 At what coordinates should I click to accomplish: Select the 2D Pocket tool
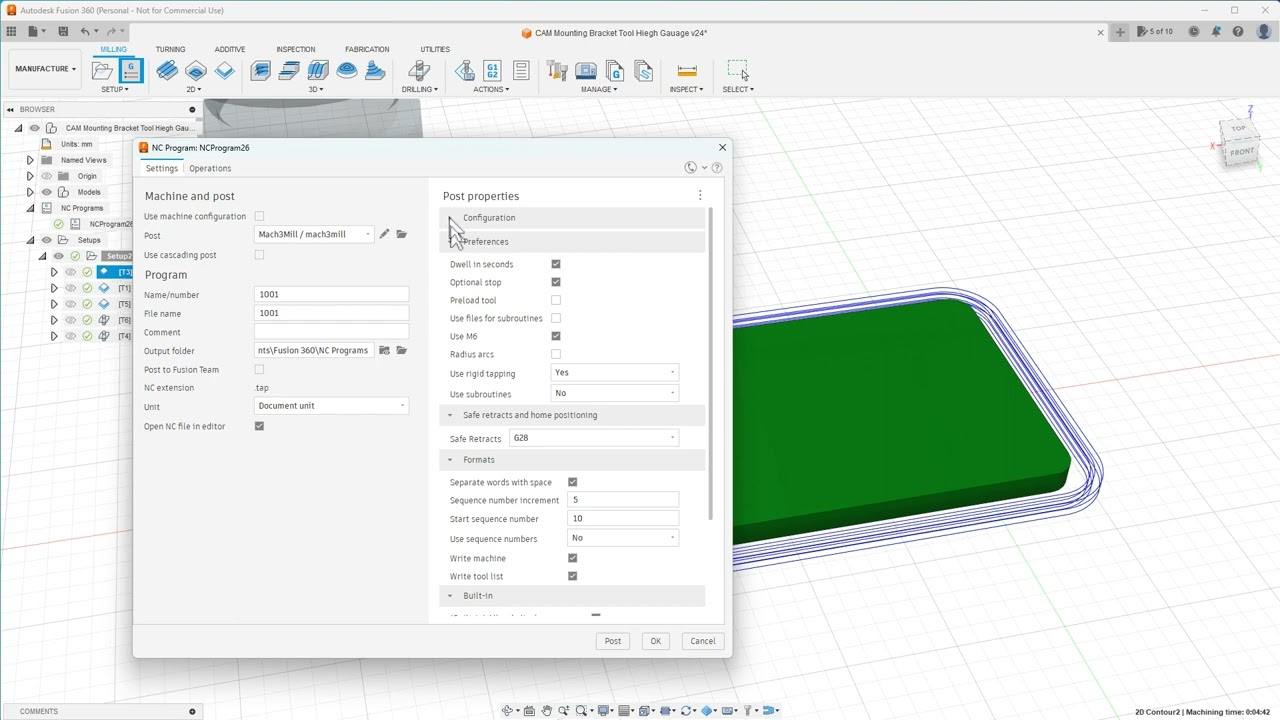coord(195,70)
